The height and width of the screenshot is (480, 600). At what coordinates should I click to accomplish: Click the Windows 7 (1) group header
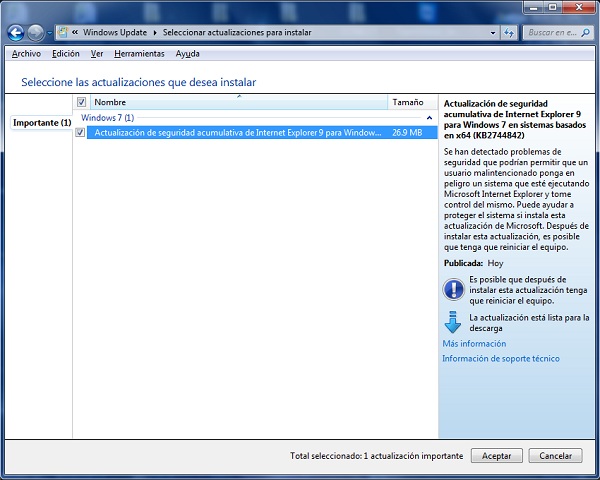pyautogui.click(x=108, y=118)
